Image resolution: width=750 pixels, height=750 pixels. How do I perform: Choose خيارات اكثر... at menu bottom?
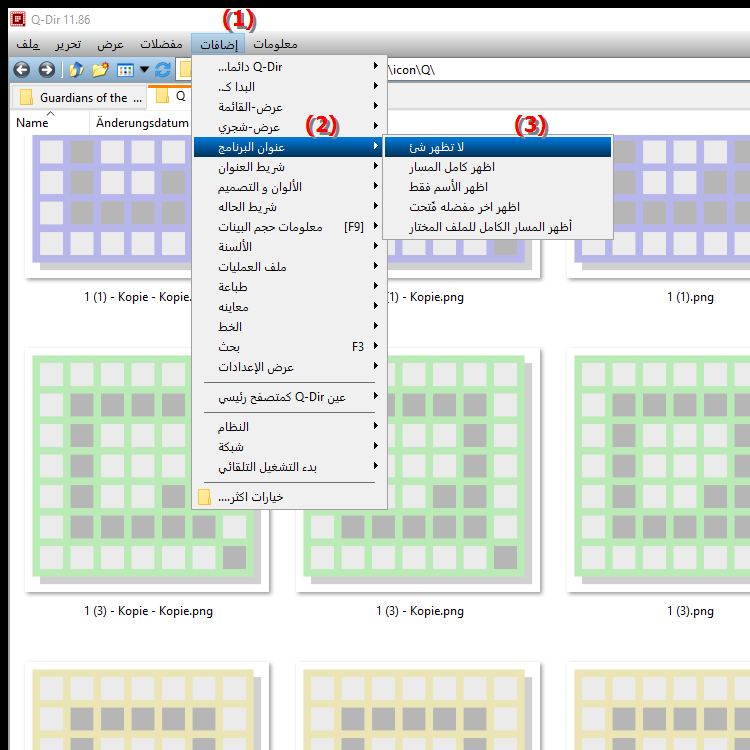point(288,497)
